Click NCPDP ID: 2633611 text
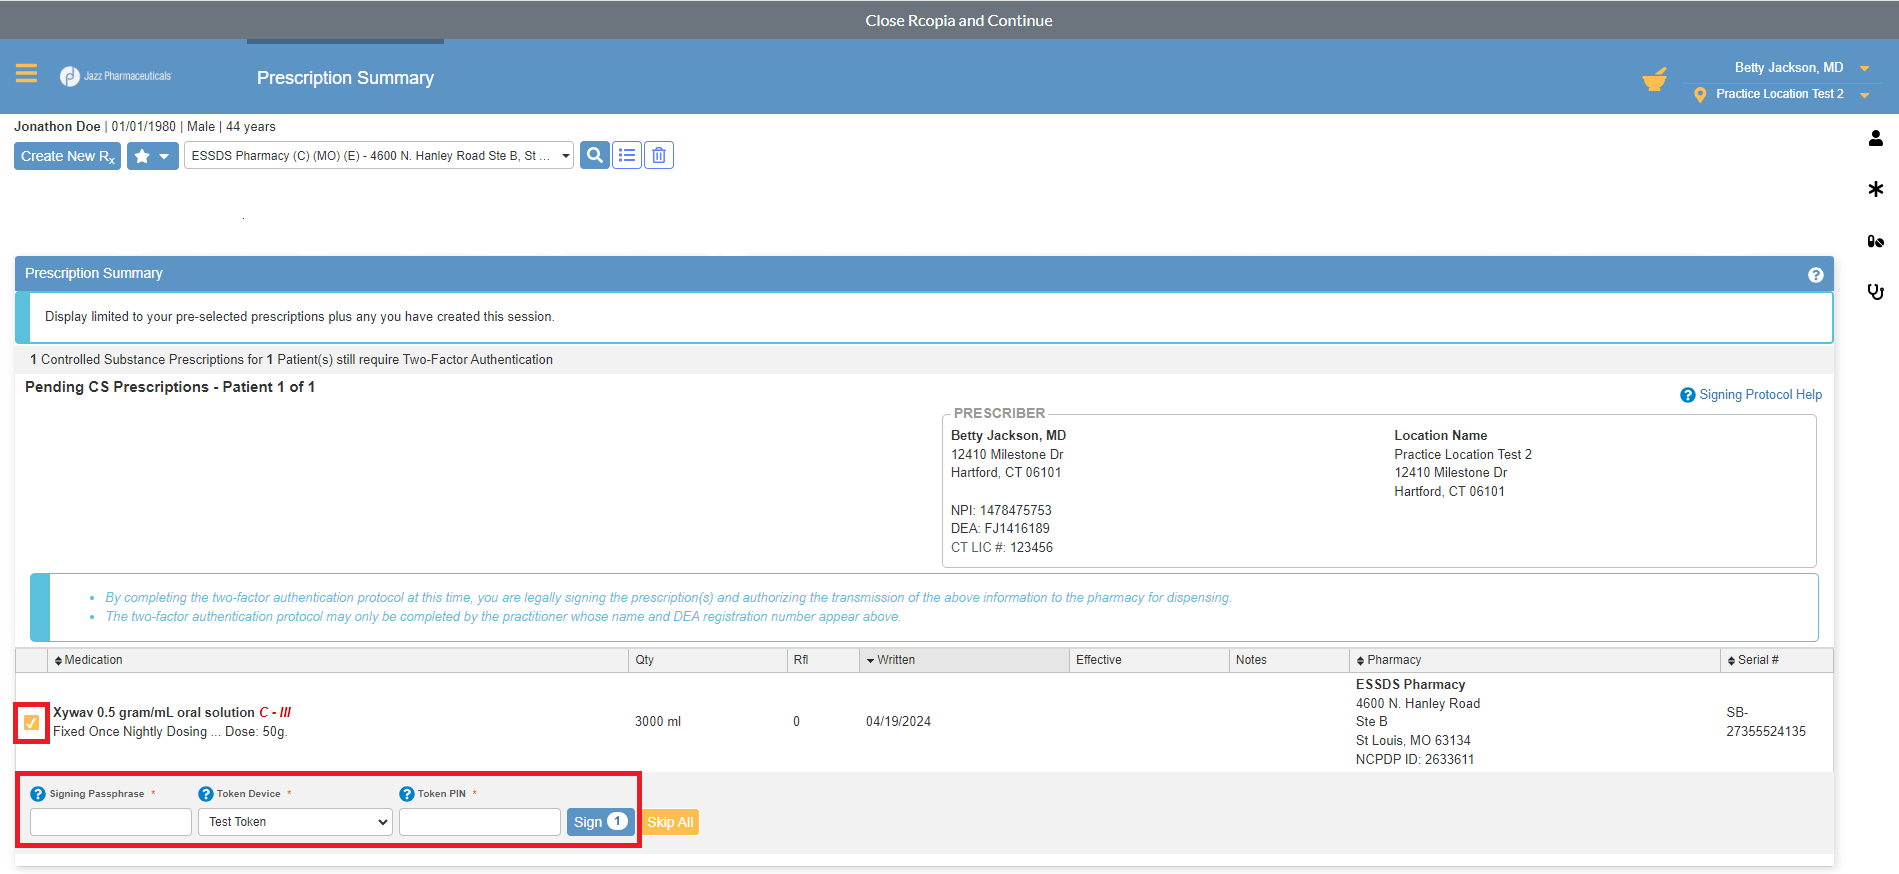This screenshot has height=874, width=1899. click(1415, 760)
